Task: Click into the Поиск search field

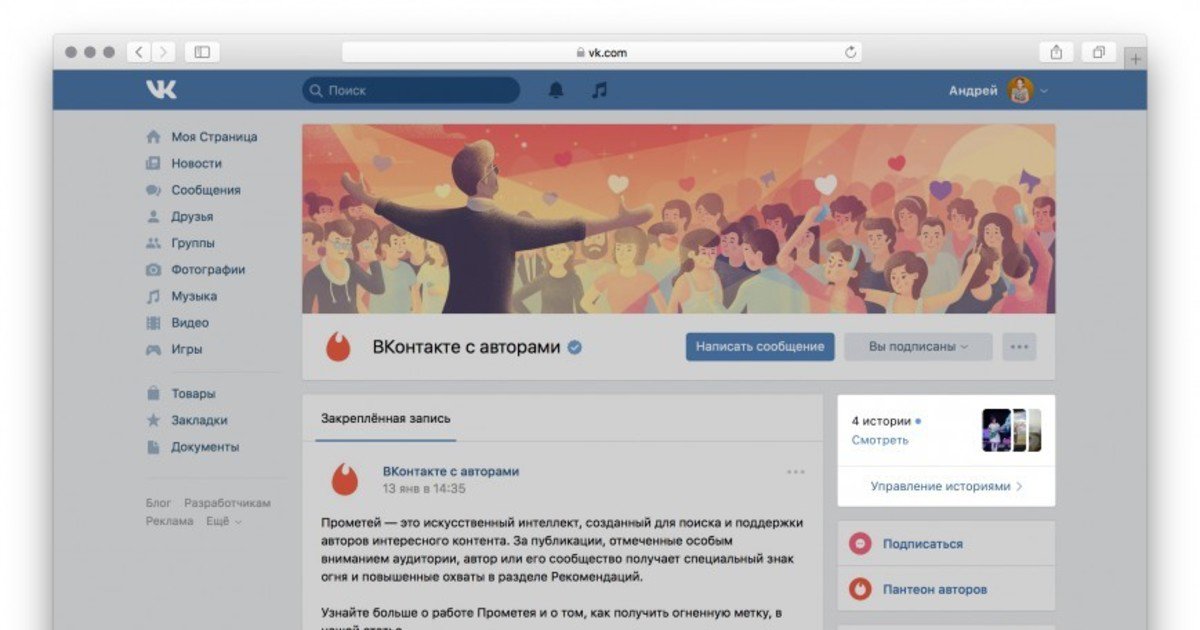Action: [411, 90]
